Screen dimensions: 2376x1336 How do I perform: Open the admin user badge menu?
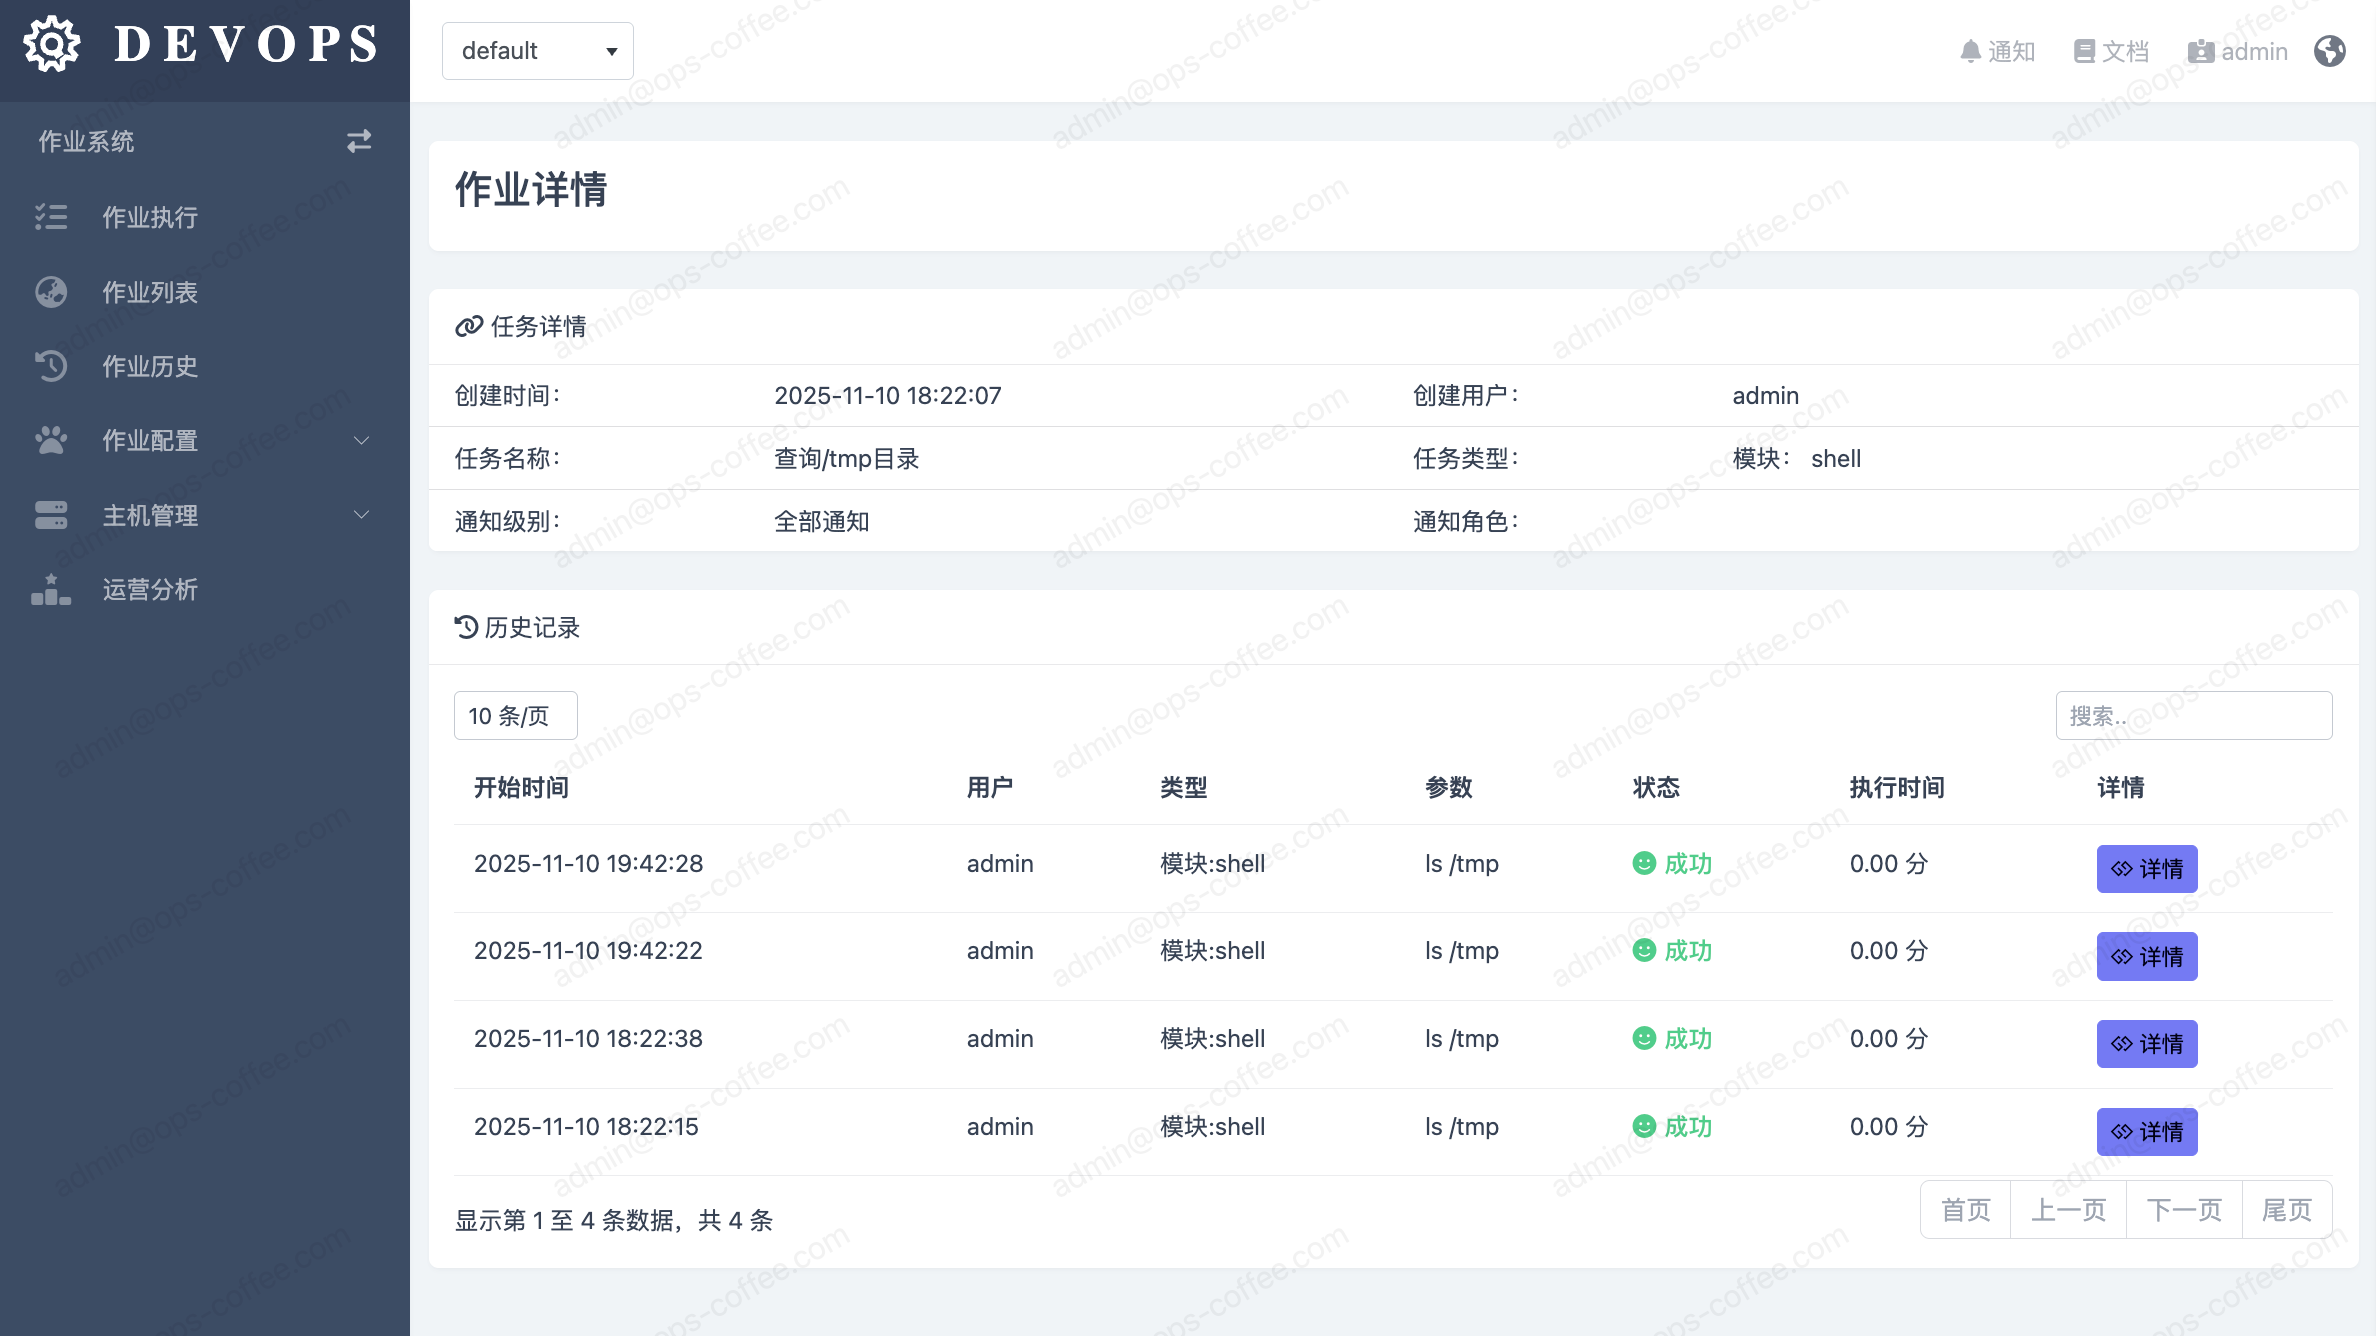pos(2238,52)
